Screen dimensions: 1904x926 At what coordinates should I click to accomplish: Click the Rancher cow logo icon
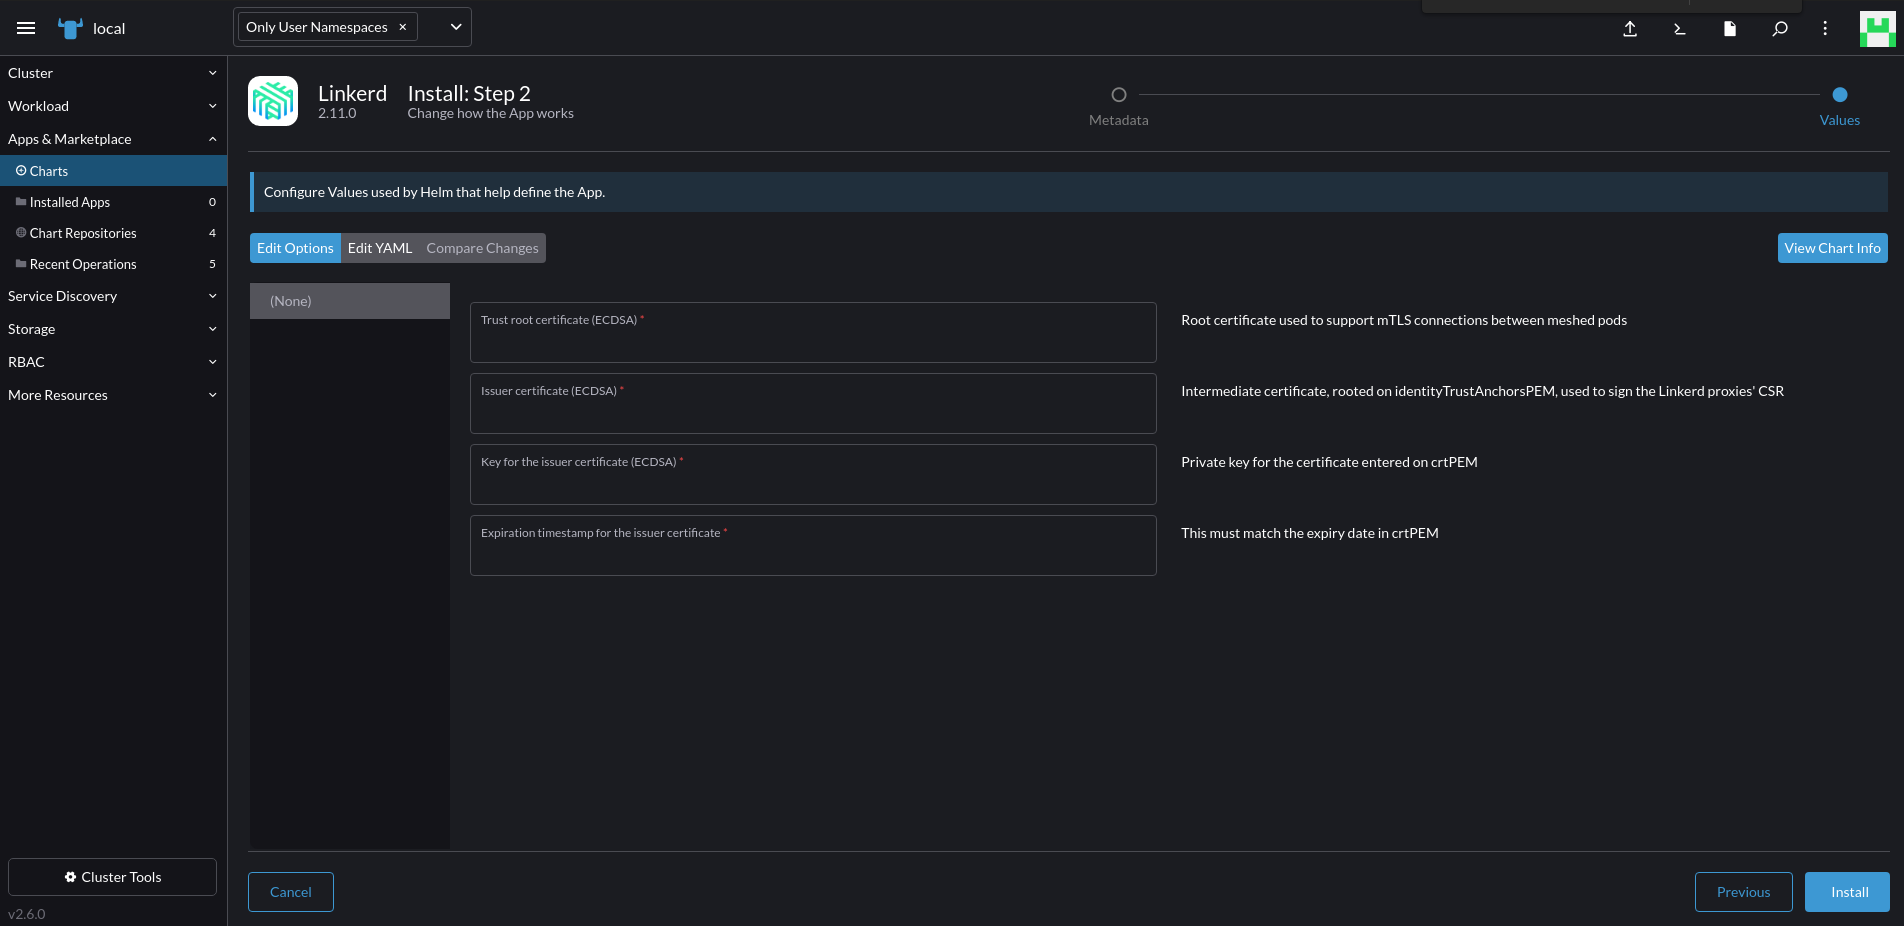click(70, 28)
